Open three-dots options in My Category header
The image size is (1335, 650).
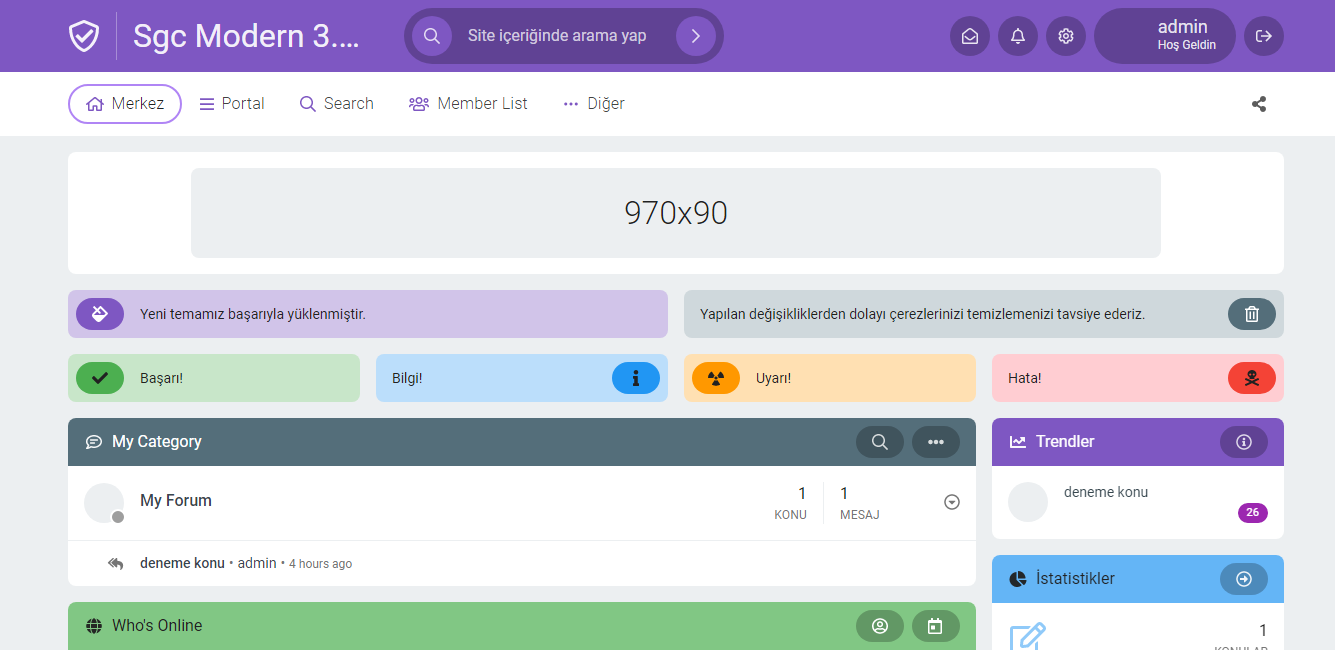click(x=935, y=442)
